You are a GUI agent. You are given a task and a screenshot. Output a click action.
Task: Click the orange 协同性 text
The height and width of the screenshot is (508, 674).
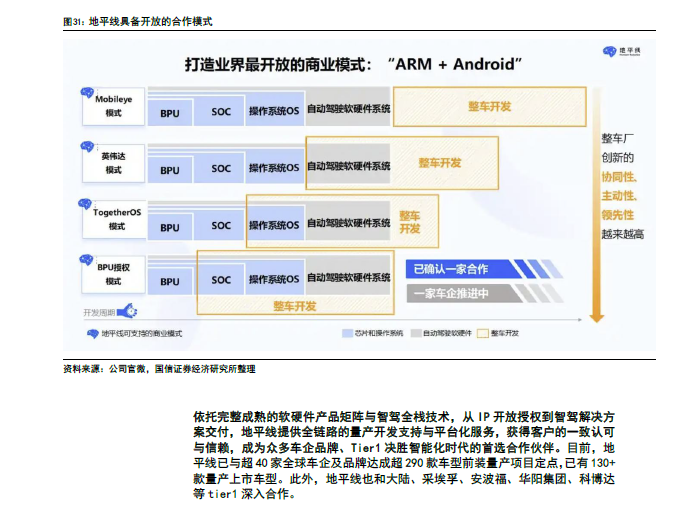tap(619, 177)
